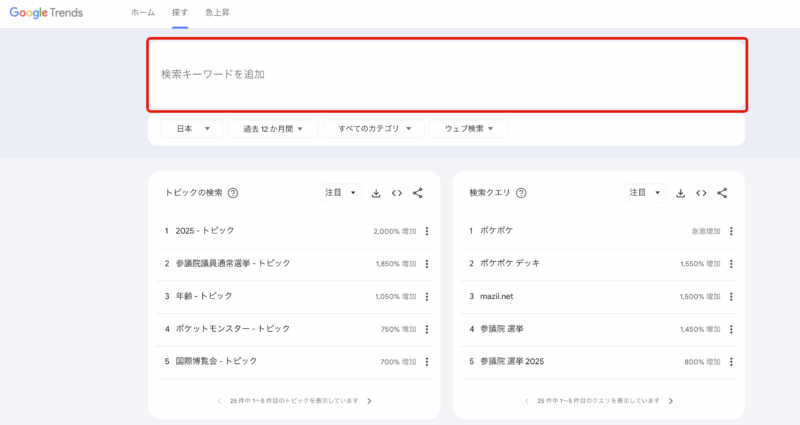Open the 国際博覧会 - トピック row
The image size is (800, 425).
point(294,362)
